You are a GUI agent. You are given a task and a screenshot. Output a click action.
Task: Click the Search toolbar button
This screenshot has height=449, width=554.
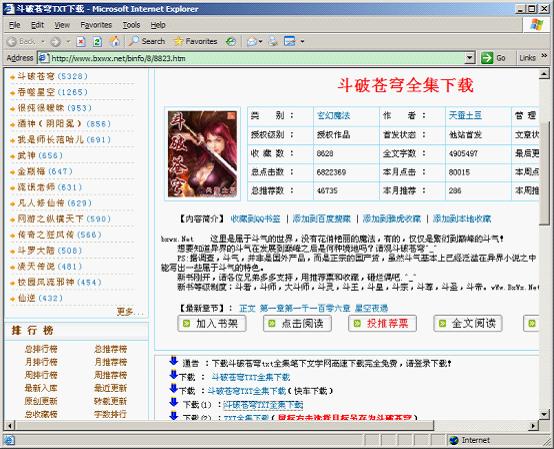[147, 41]
